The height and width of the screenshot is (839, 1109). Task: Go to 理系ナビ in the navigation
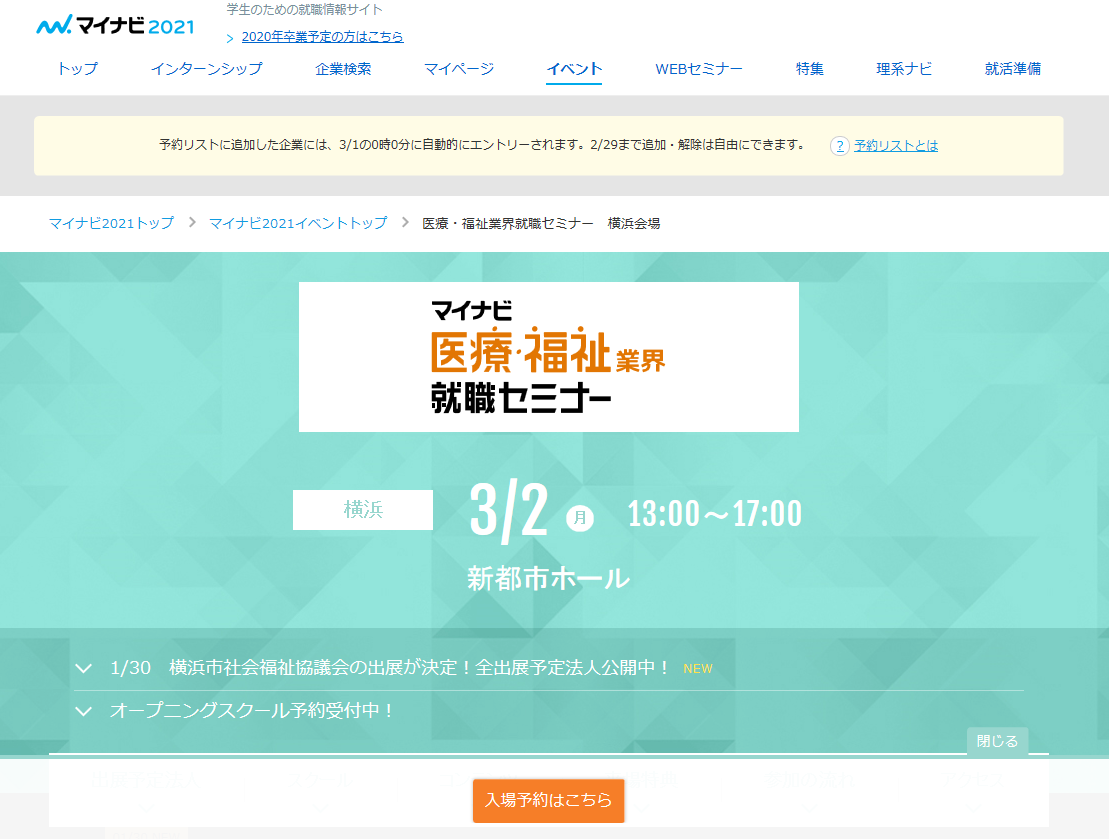(x=904, y=69)
